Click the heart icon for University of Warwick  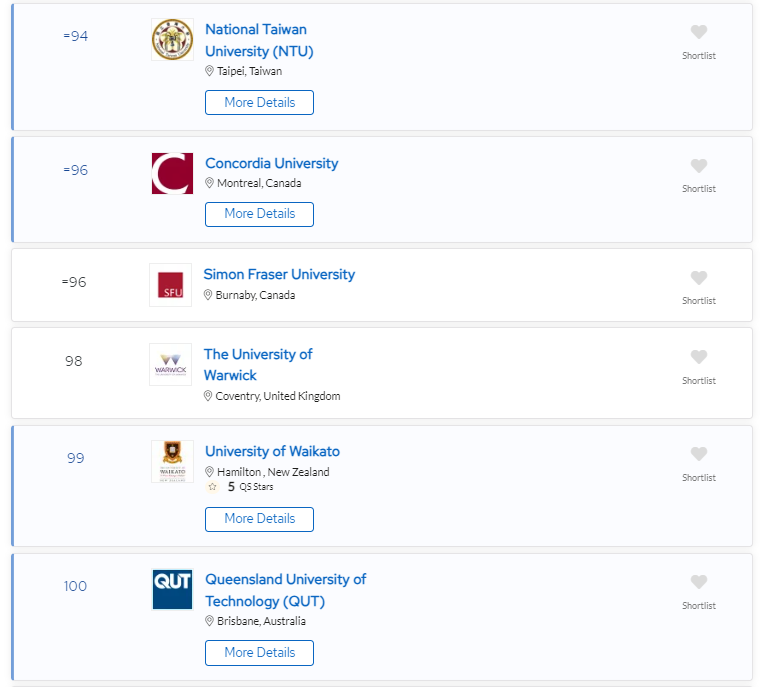pyautogui.click(x=699, y=357)
